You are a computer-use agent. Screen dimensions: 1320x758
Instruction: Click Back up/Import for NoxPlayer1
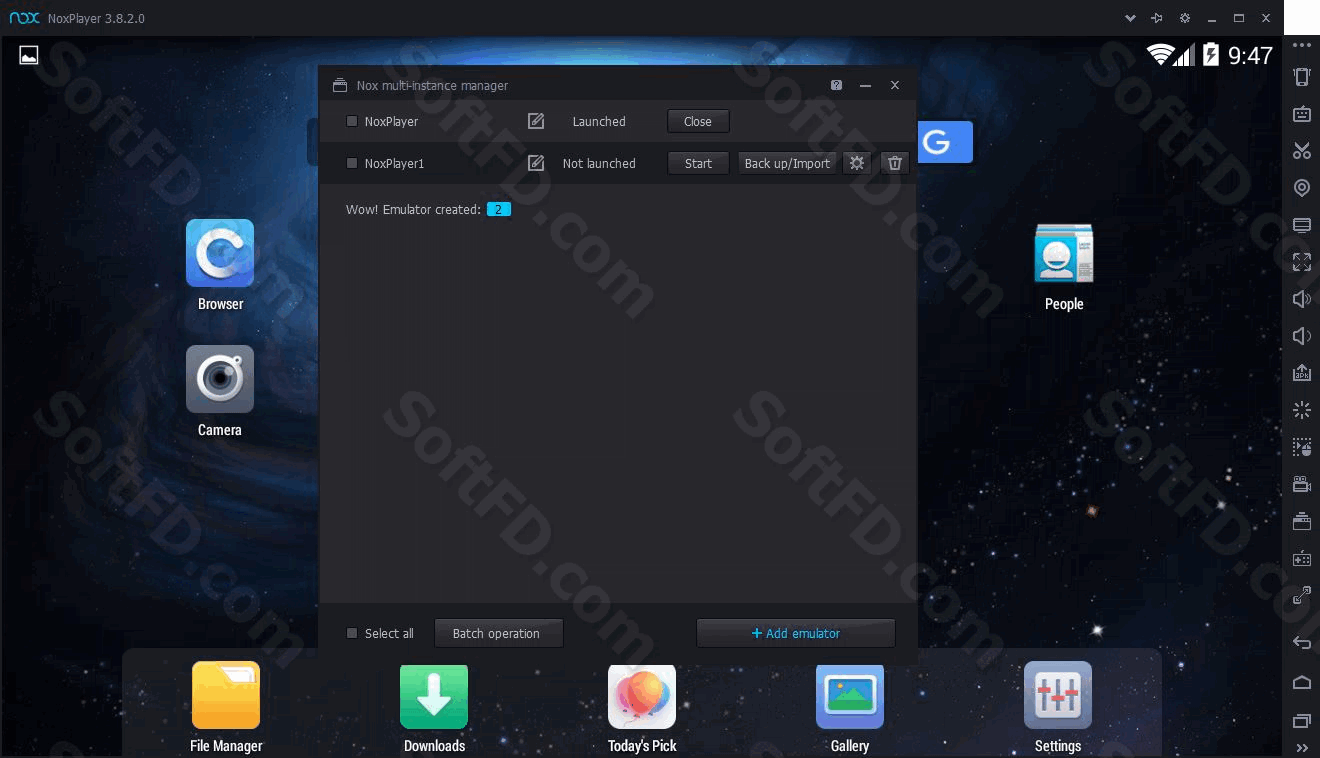point(787,163)
